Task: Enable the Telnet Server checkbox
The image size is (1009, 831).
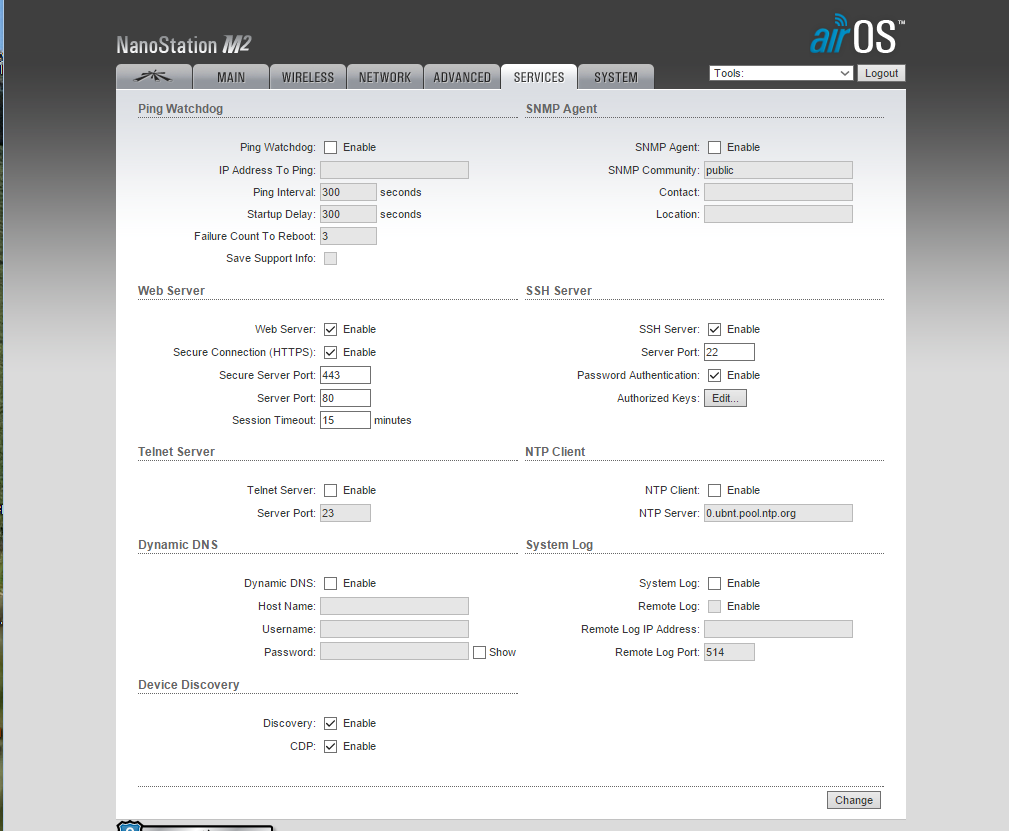Action: 331,490
